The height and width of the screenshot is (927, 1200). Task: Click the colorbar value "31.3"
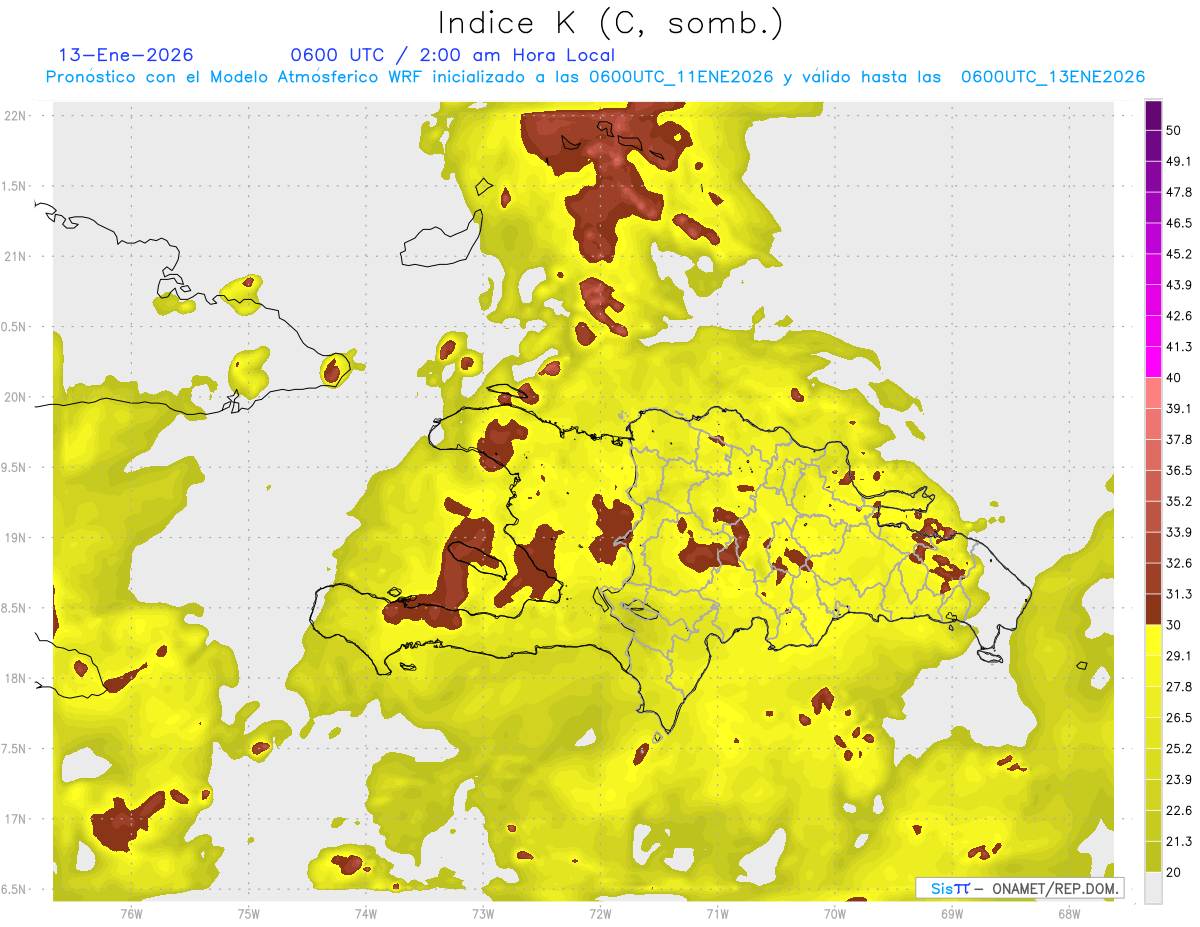point(1179,594)
